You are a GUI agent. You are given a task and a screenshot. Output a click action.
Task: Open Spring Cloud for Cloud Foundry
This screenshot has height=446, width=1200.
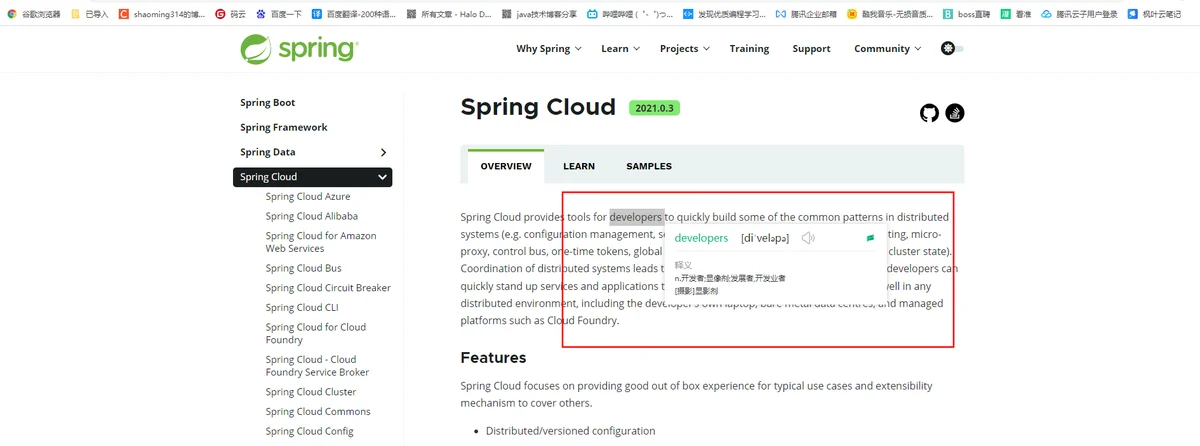[316, 333]
